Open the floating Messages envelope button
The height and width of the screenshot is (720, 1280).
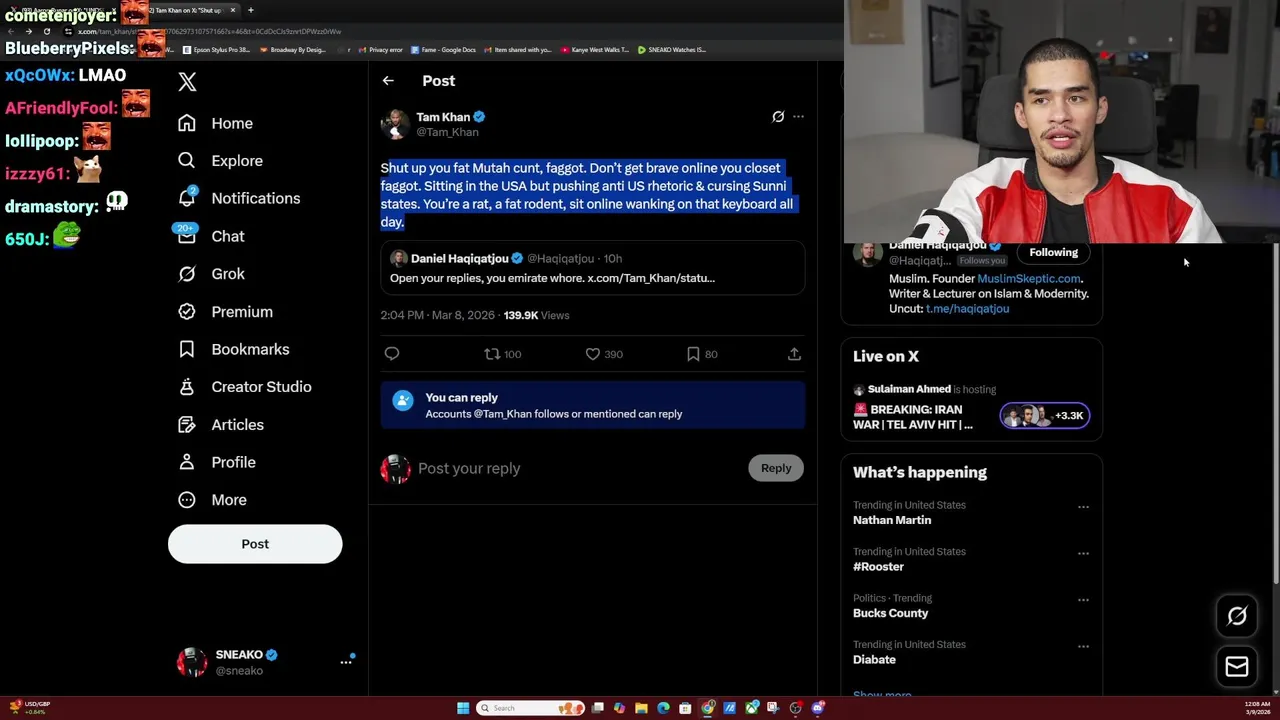point(1237,667)
